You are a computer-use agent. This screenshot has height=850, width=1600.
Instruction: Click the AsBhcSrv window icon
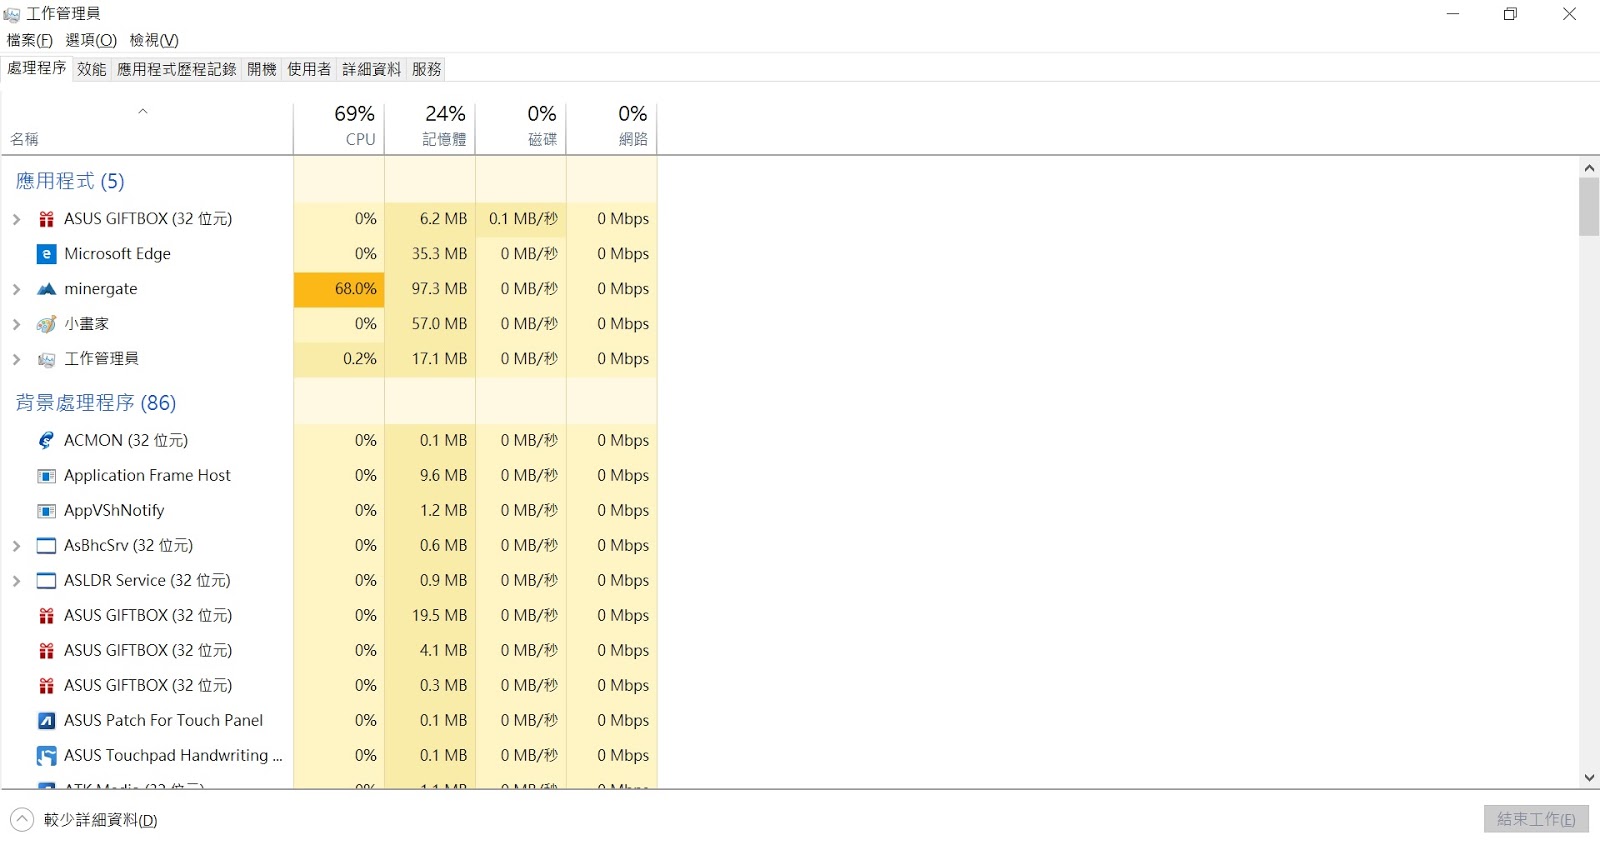(46, 546)
